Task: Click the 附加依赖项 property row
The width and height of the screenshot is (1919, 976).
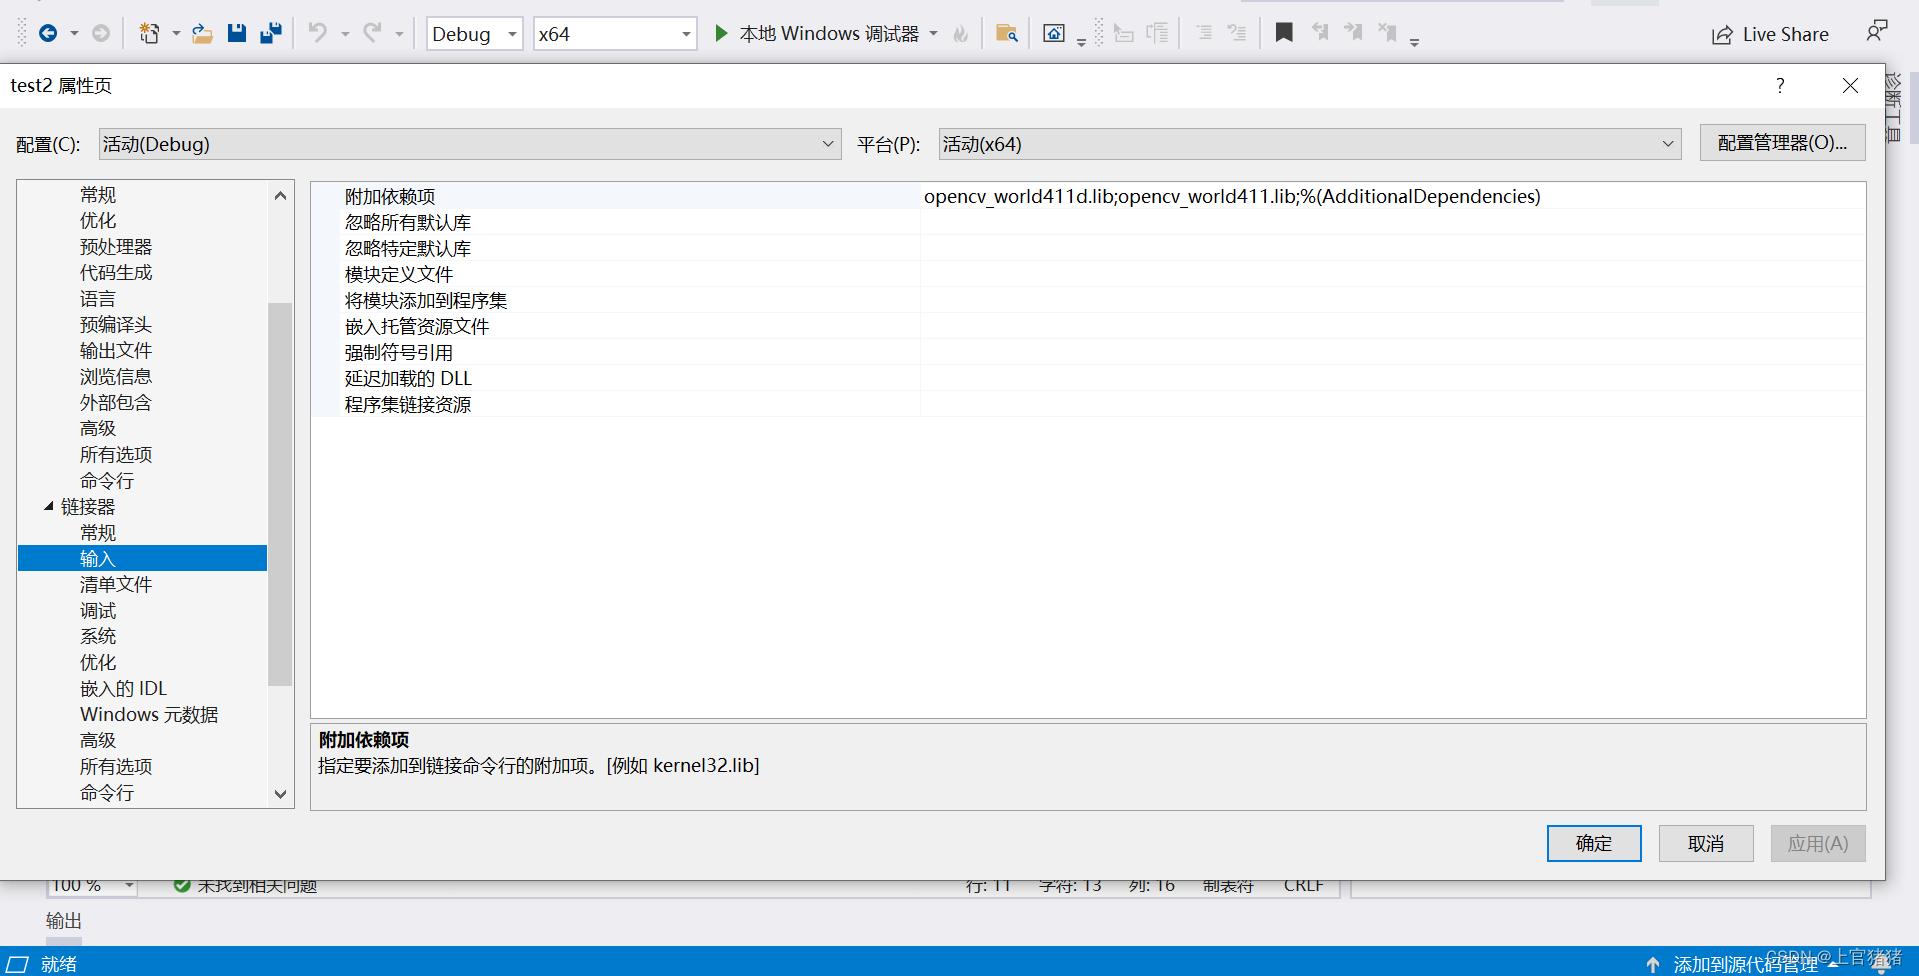Action: click(x=1088, y=196)
